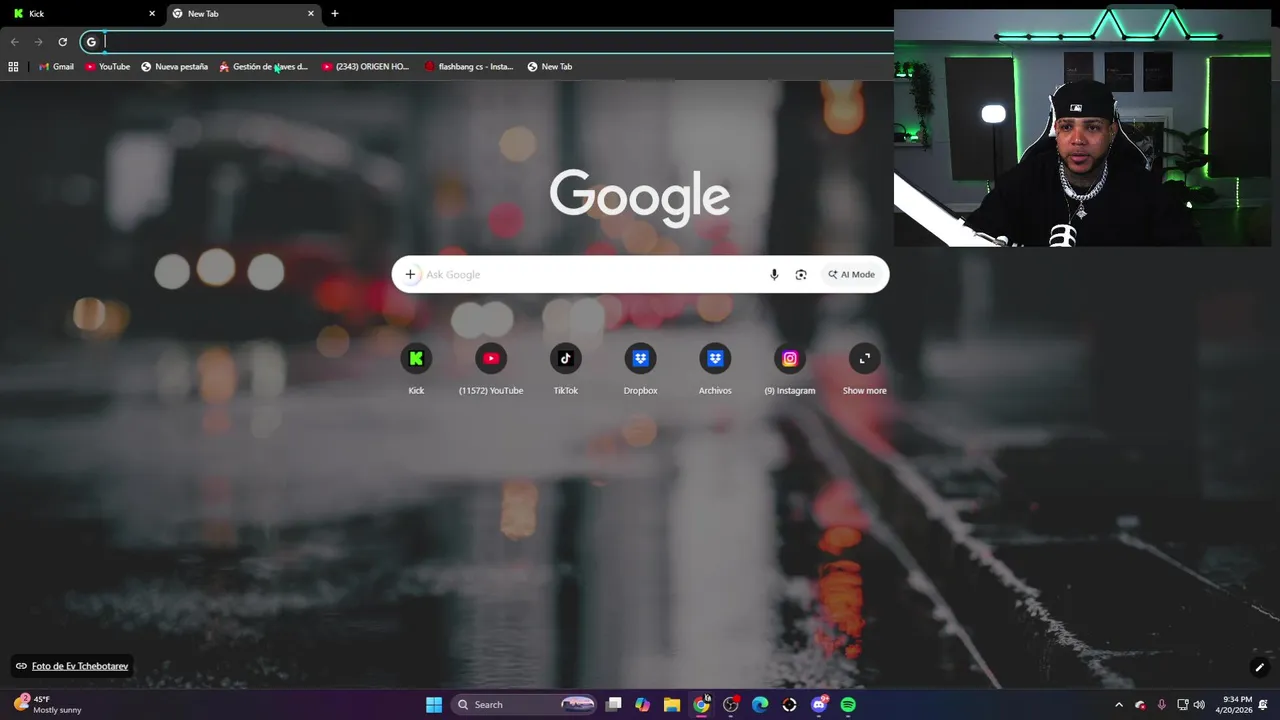Open the Gestión de llaves bookmark
Viewport: 1280px width, 720px height.
tap(263, 67)
